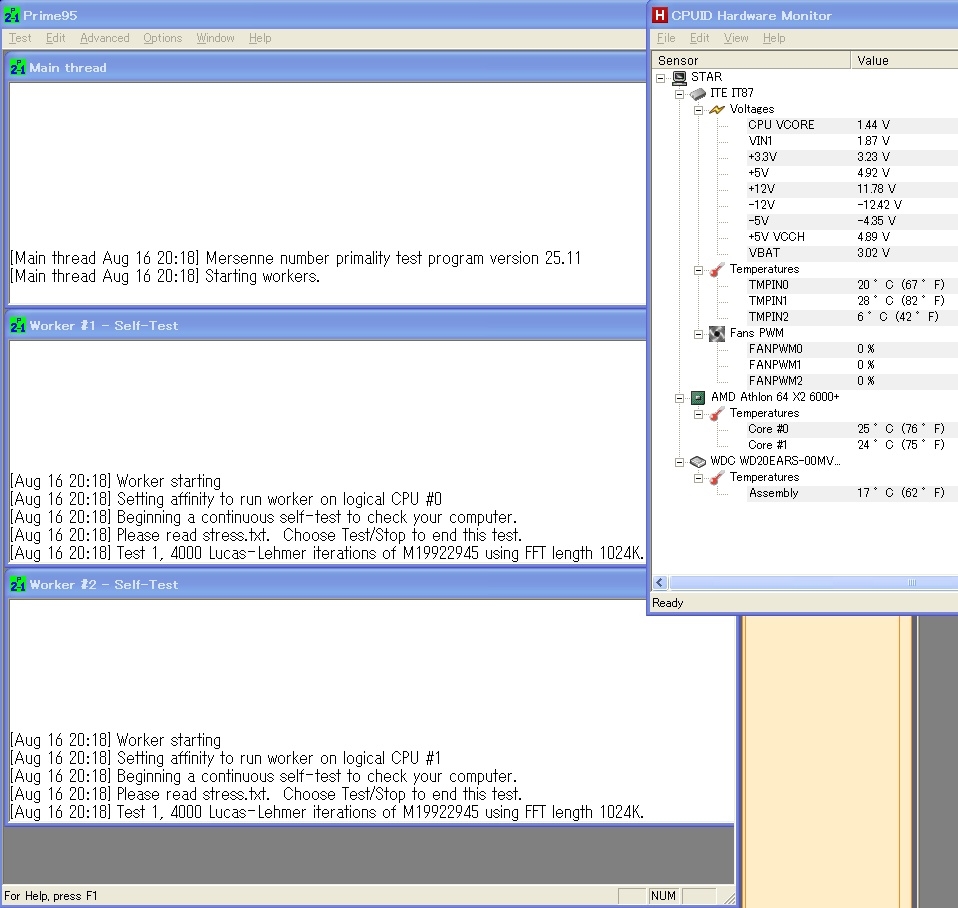Image resolution: width=958 pixels, height=908 pixels.
Task: Collapse the STAR computer tree node
Action: click(661, 77)
